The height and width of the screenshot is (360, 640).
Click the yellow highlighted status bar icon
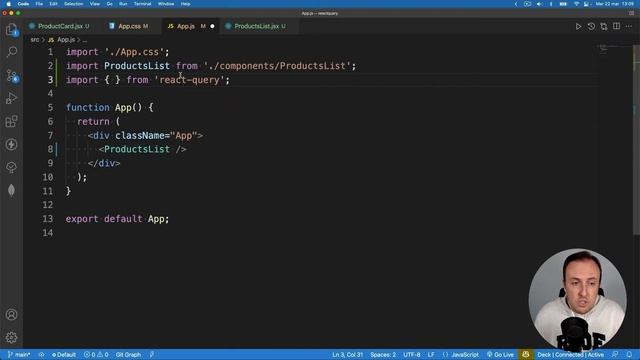point(526,355)
